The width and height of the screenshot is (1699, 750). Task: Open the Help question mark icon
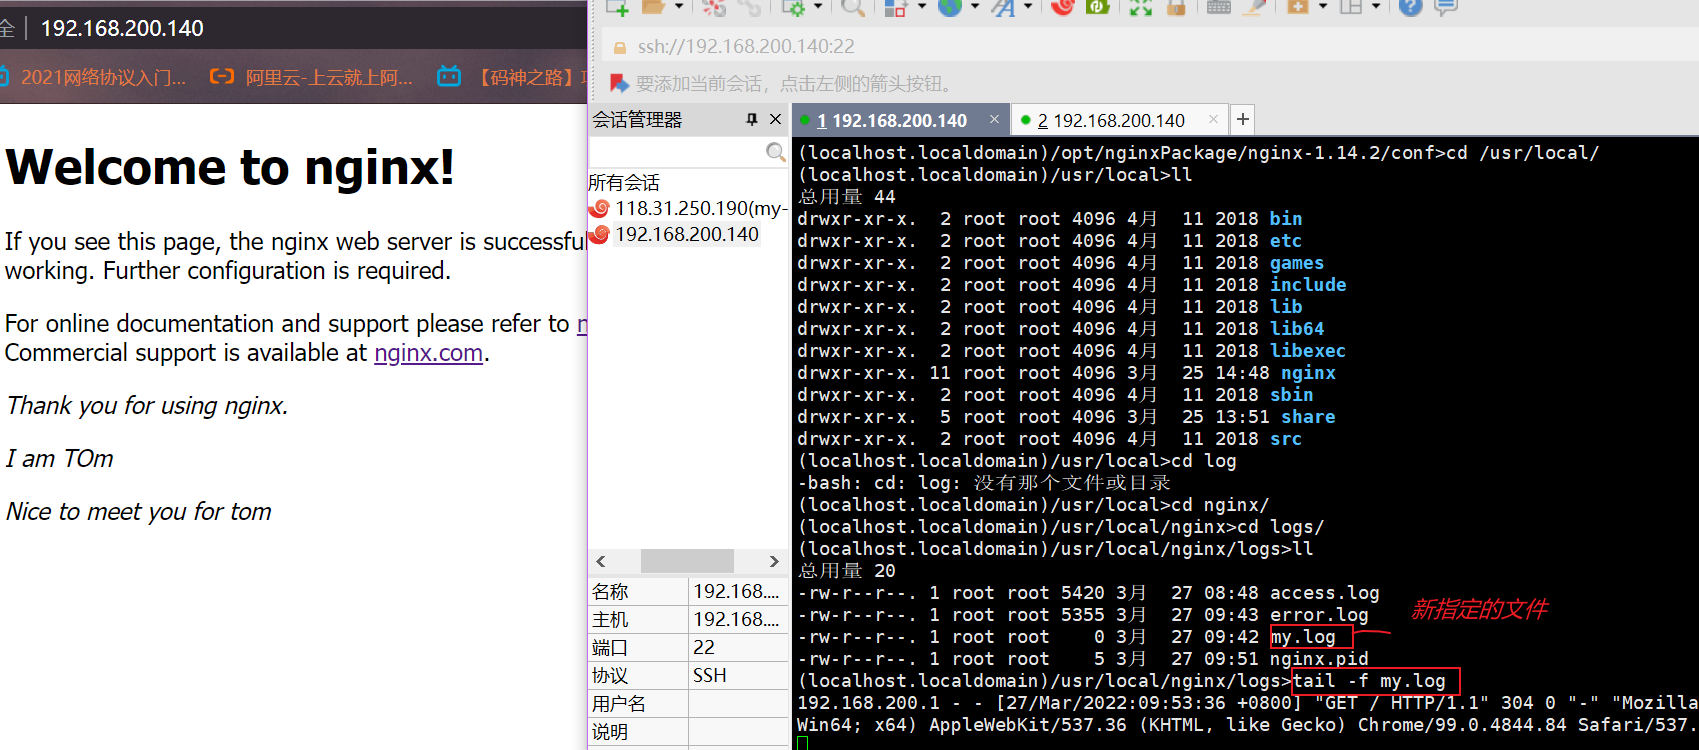[x=1410, y=7]
